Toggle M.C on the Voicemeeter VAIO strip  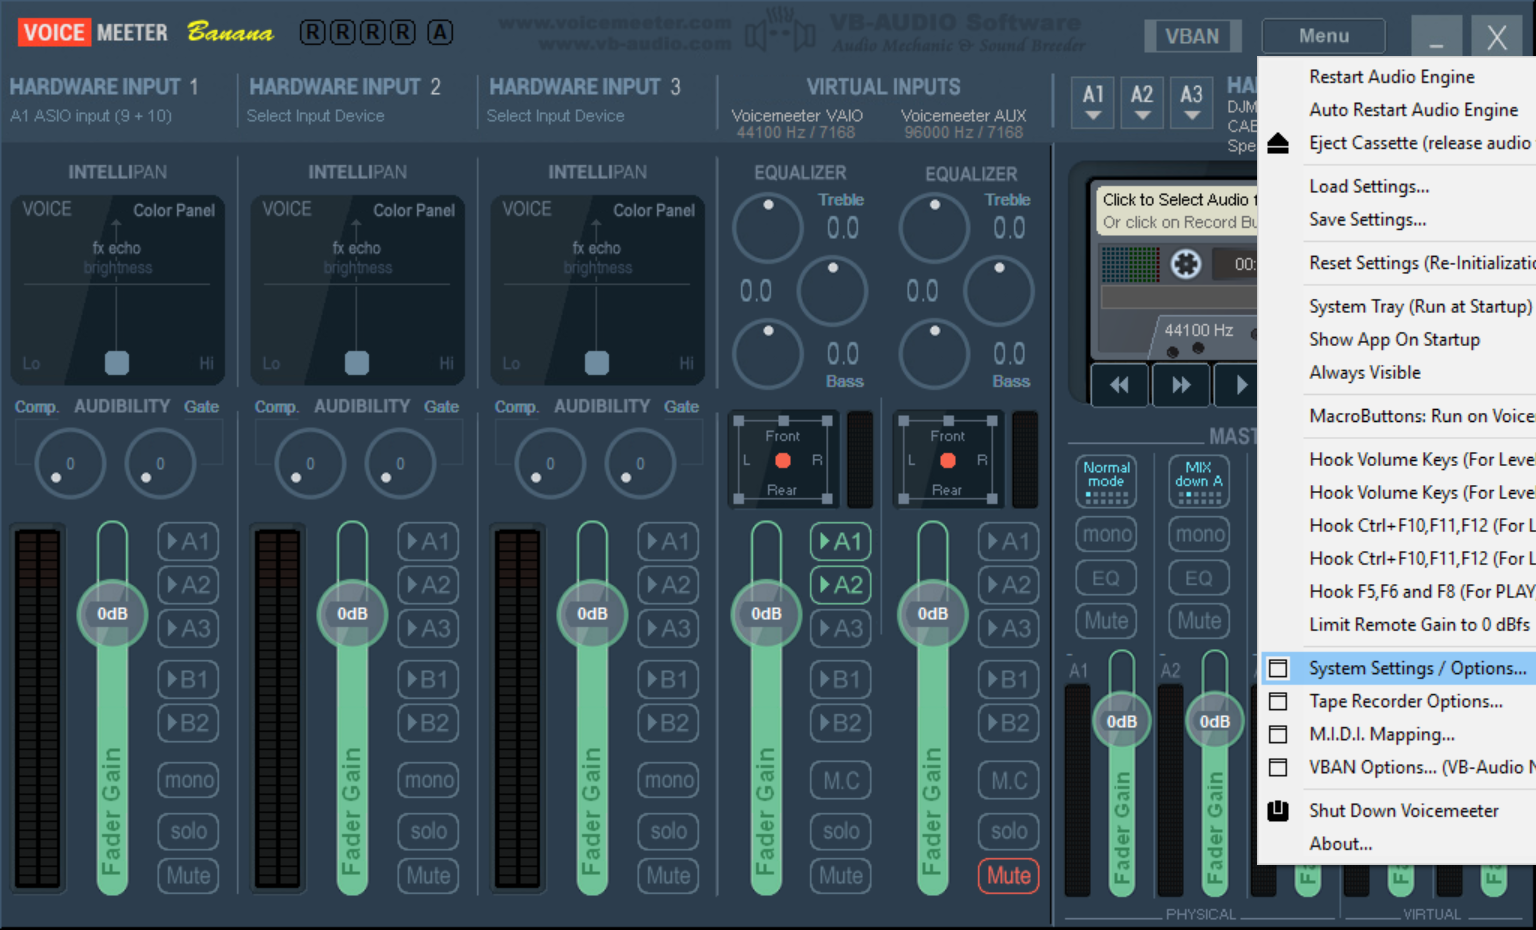(x=841, y=780)
